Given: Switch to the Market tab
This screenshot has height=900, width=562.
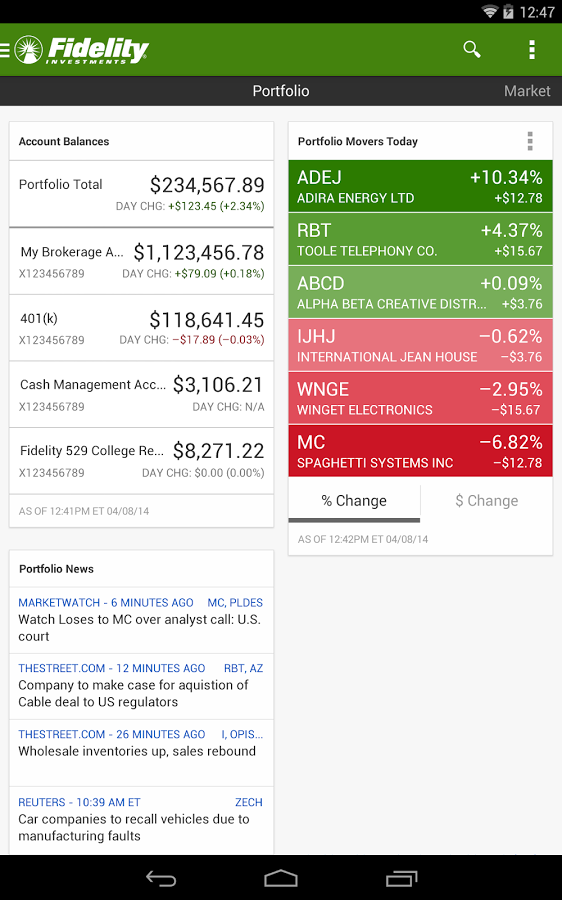Looking at the screenshot, I should tap(527, 91).
